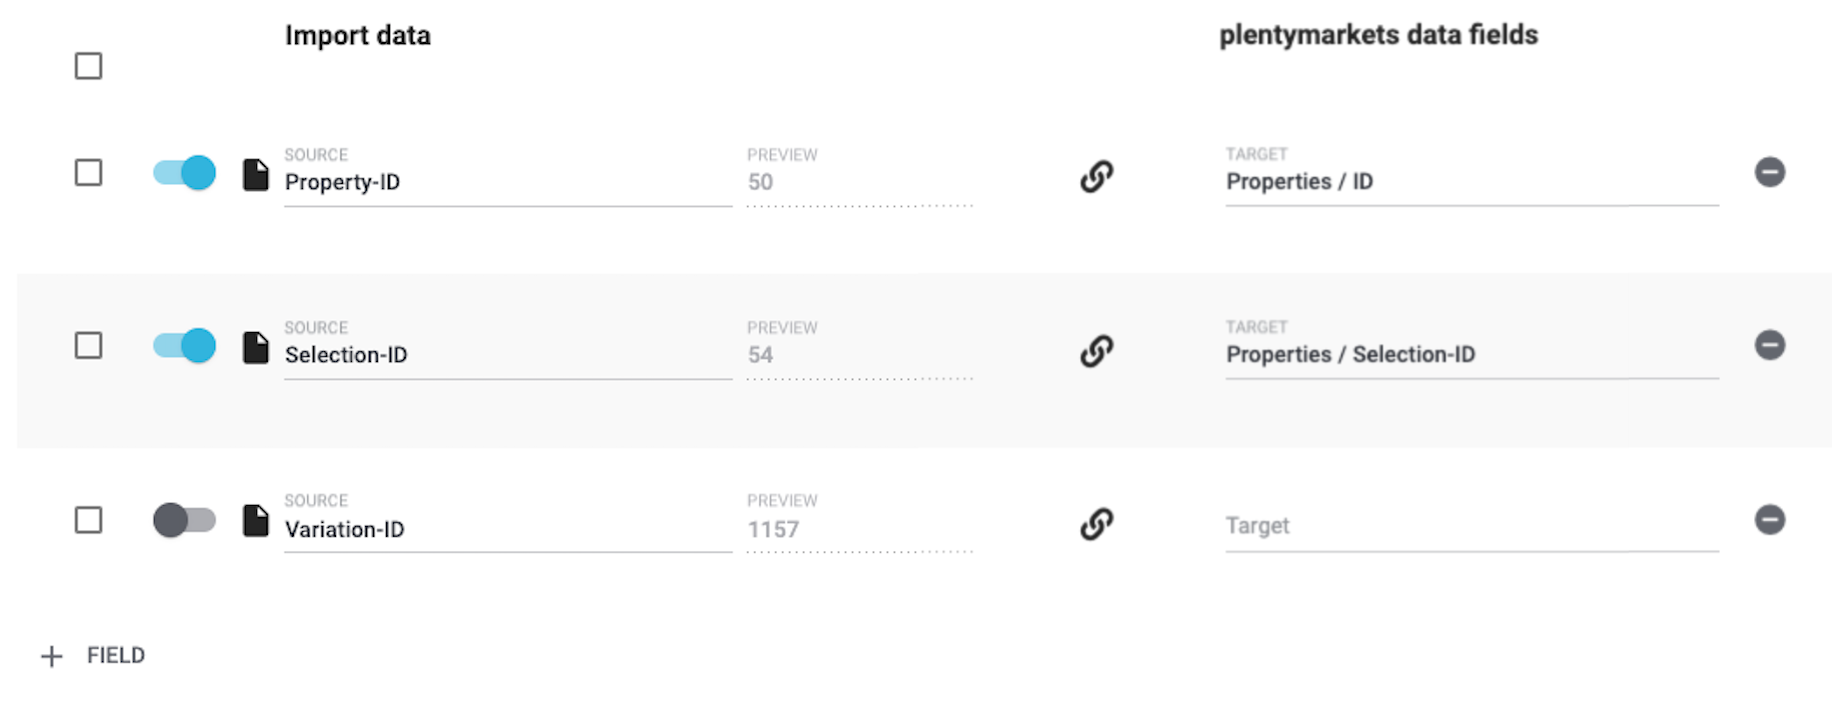Click the Properties / ID target field

(x=1471, y=182)
